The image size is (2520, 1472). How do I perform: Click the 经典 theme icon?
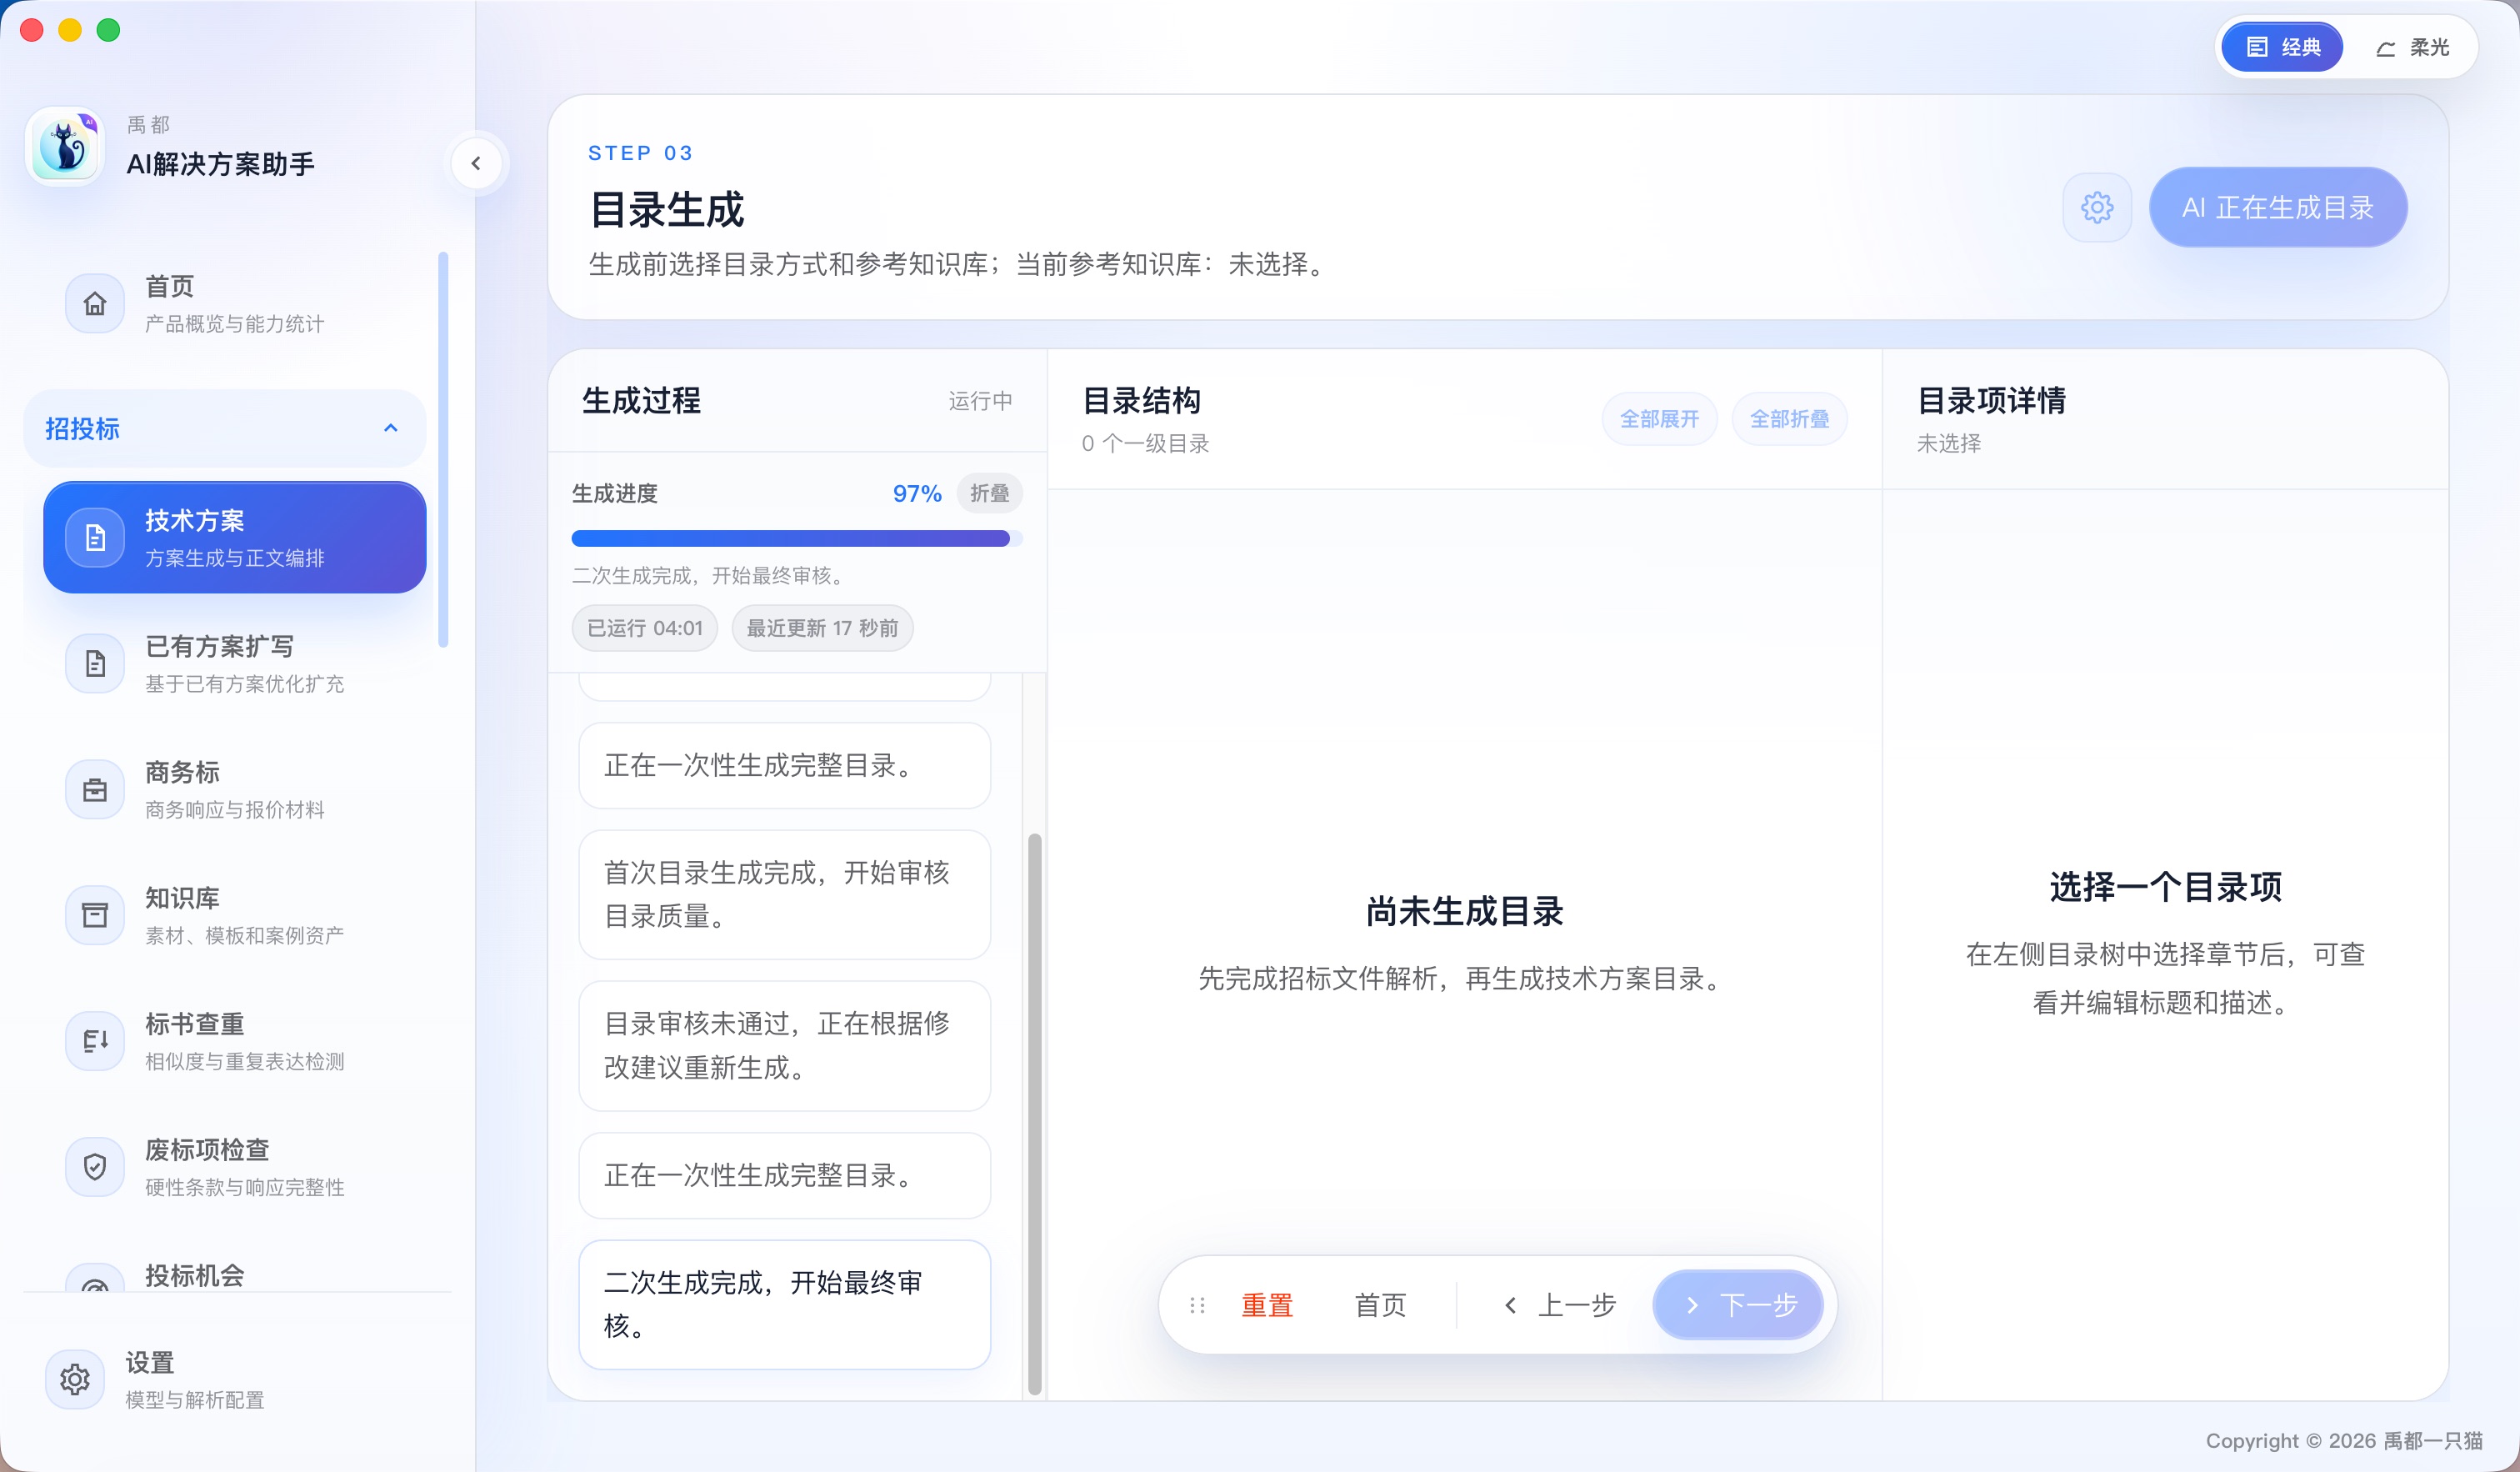click(x=2257, y=47)
